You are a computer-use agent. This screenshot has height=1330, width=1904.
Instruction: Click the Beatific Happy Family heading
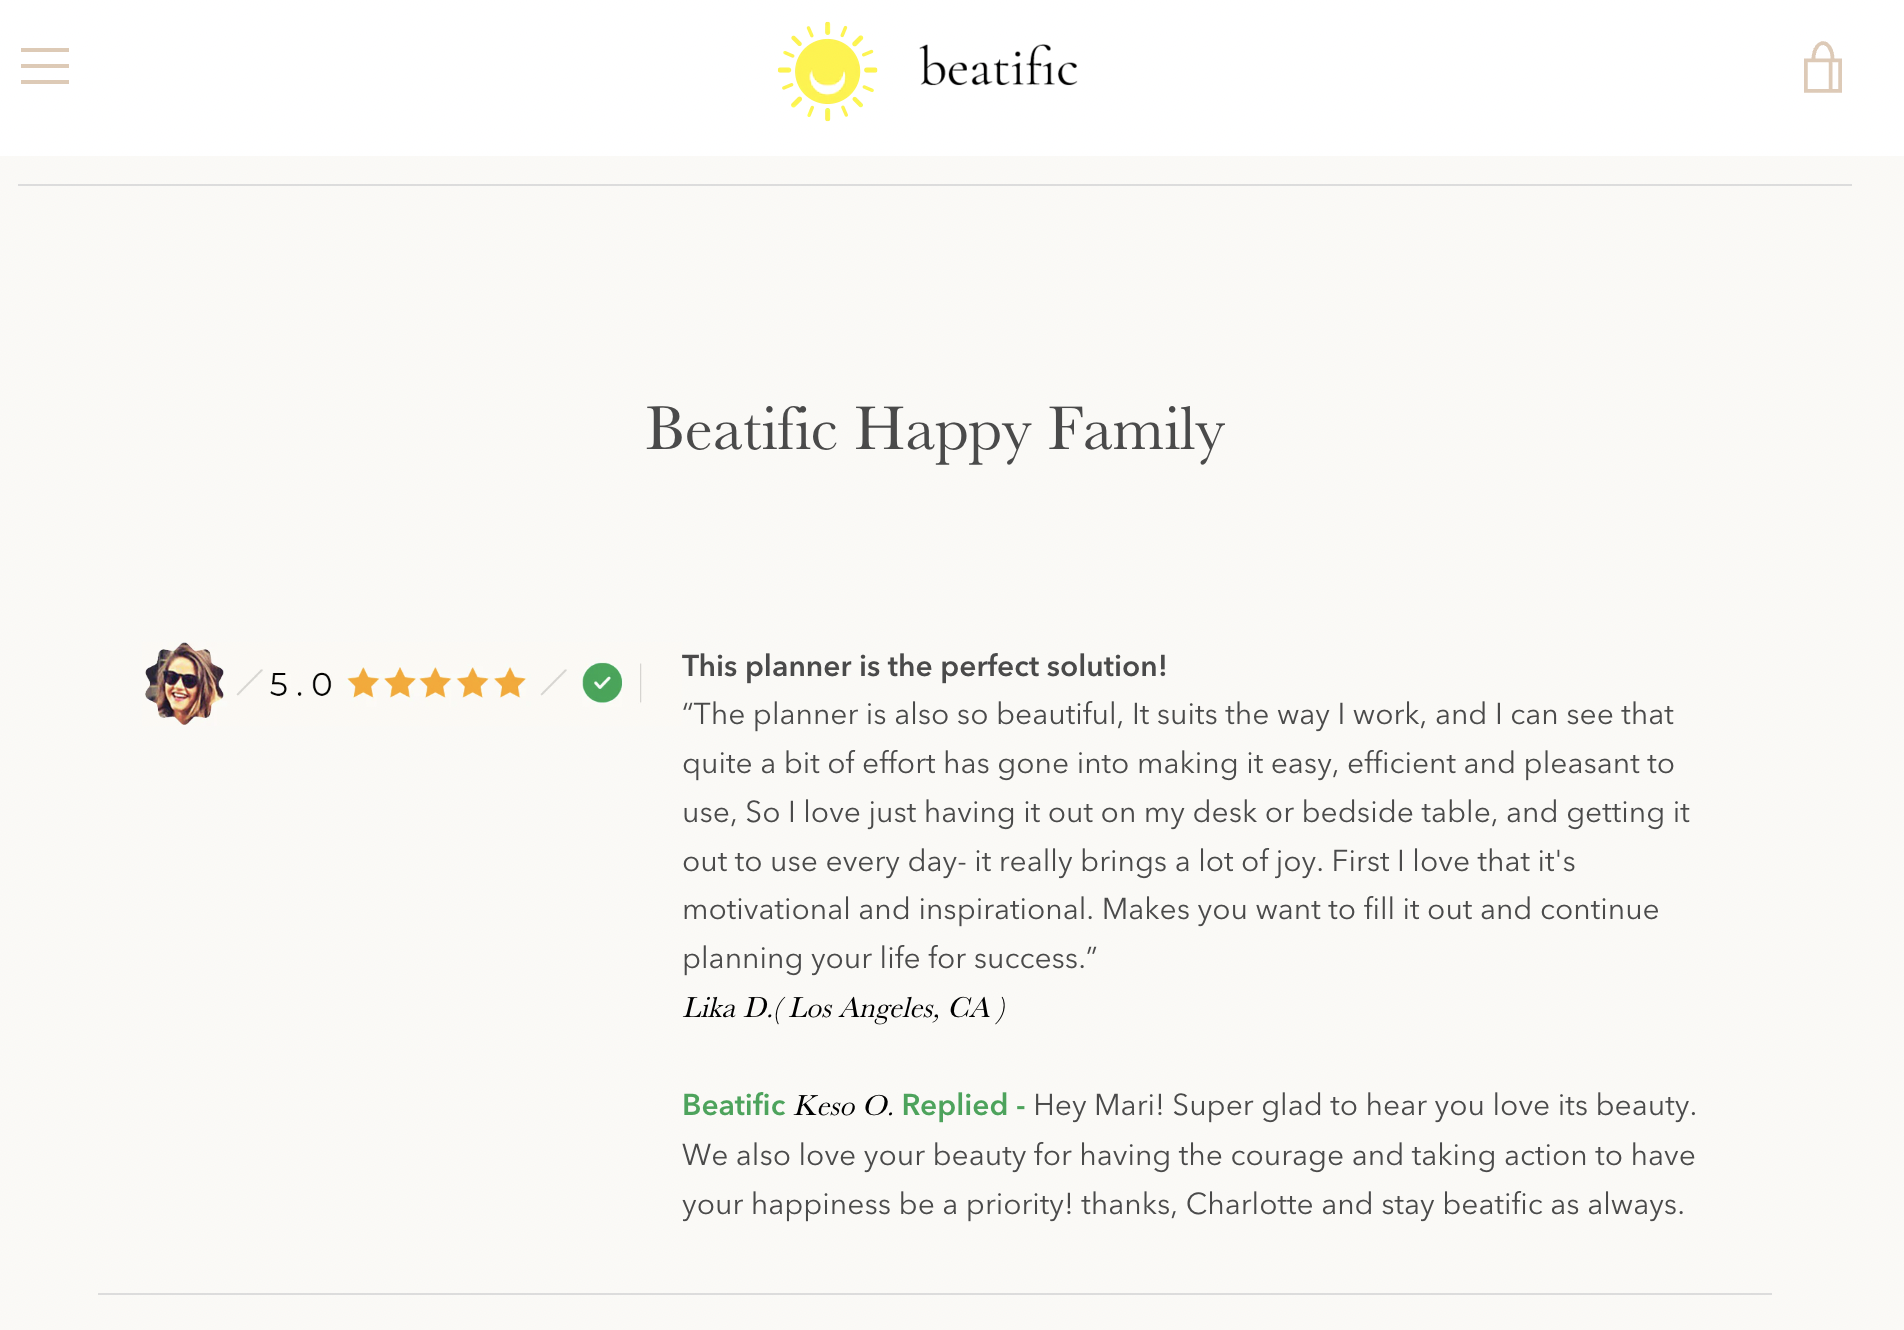[934, 430]
